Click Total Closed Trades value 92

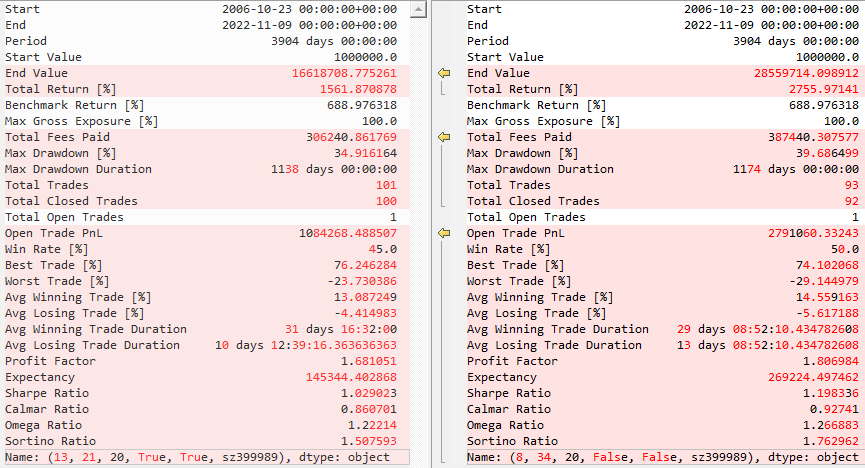point(852,201)
